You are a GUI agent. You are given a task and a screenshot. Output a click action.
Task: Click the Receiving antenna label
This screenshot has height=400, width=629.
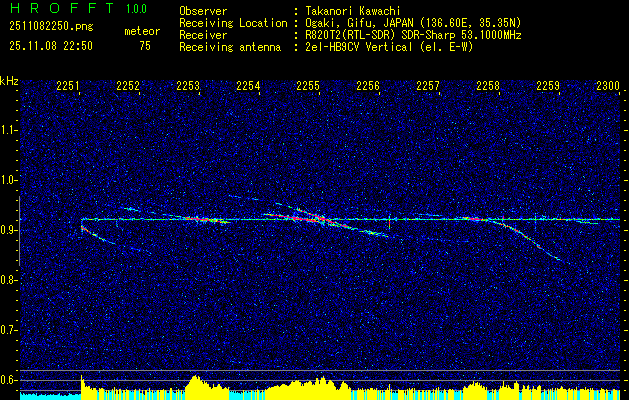click(230, 47)
